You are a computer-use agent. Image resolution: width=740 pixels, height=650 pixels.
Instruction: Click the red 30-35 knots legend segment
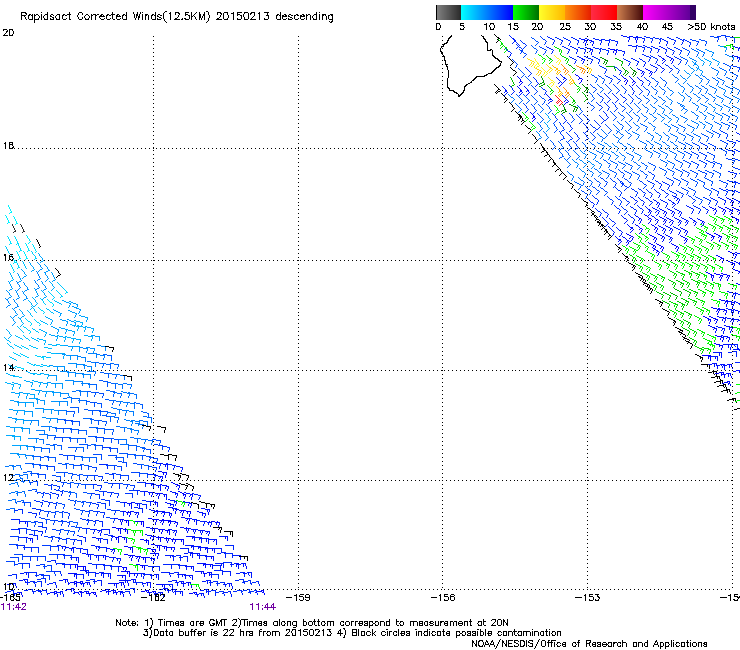coord(604,12)
